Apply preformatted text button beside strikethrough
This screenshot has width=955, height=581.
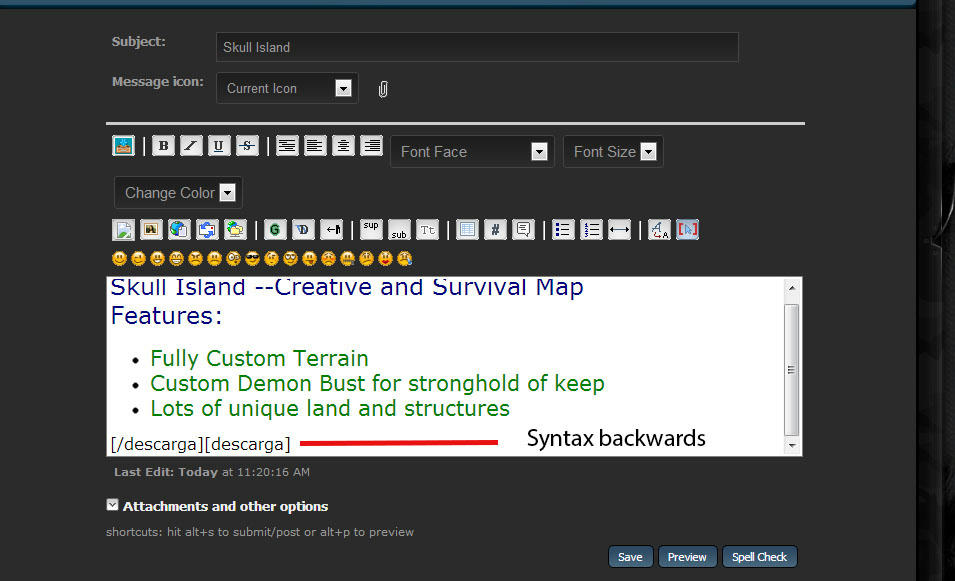click(287, 146)
